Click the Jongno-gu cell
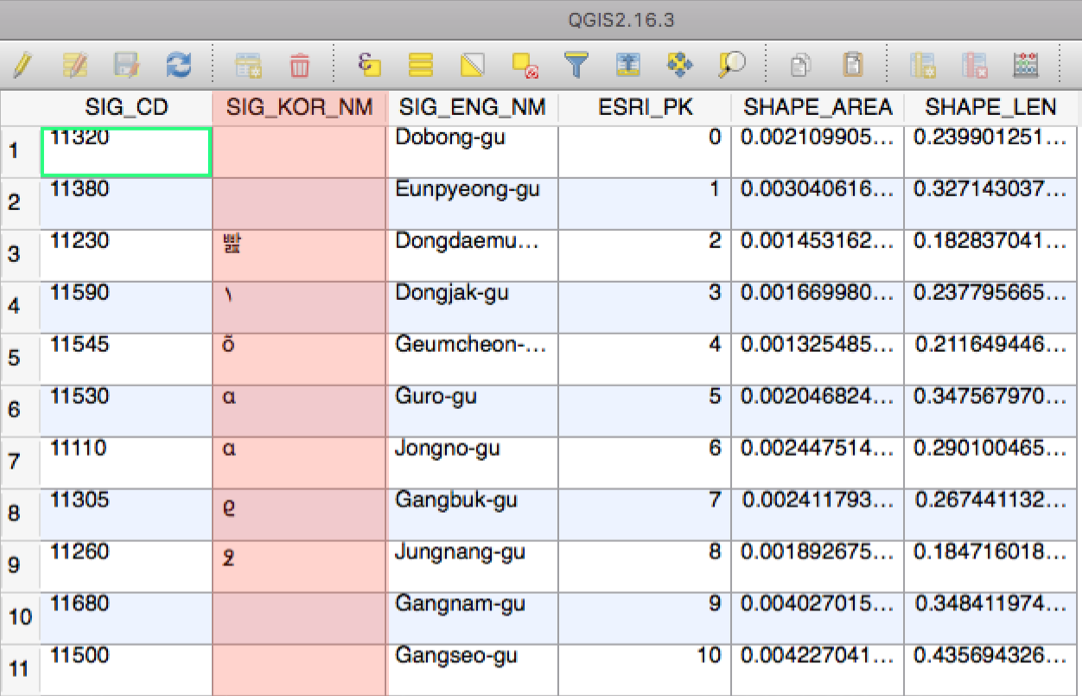The height and width of the screenshot is (696, 1082). click(x=472, y=462)
